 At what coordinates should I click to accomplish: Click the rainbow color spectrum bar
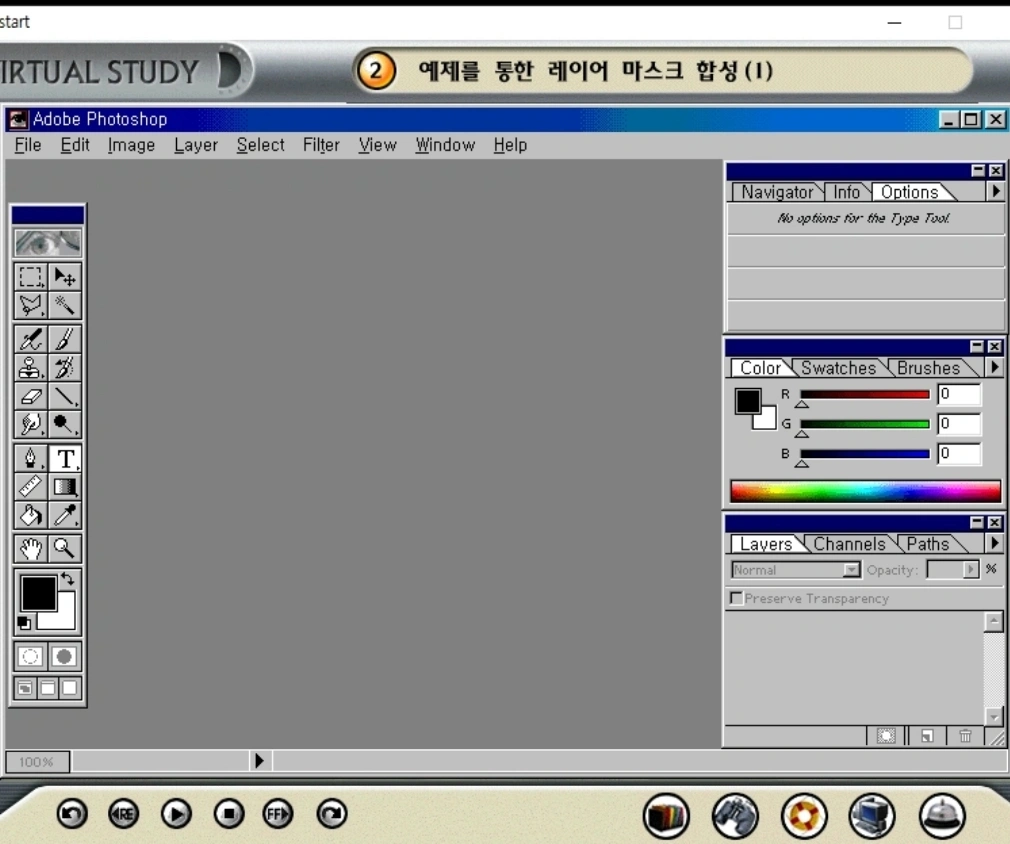(865, 491)
